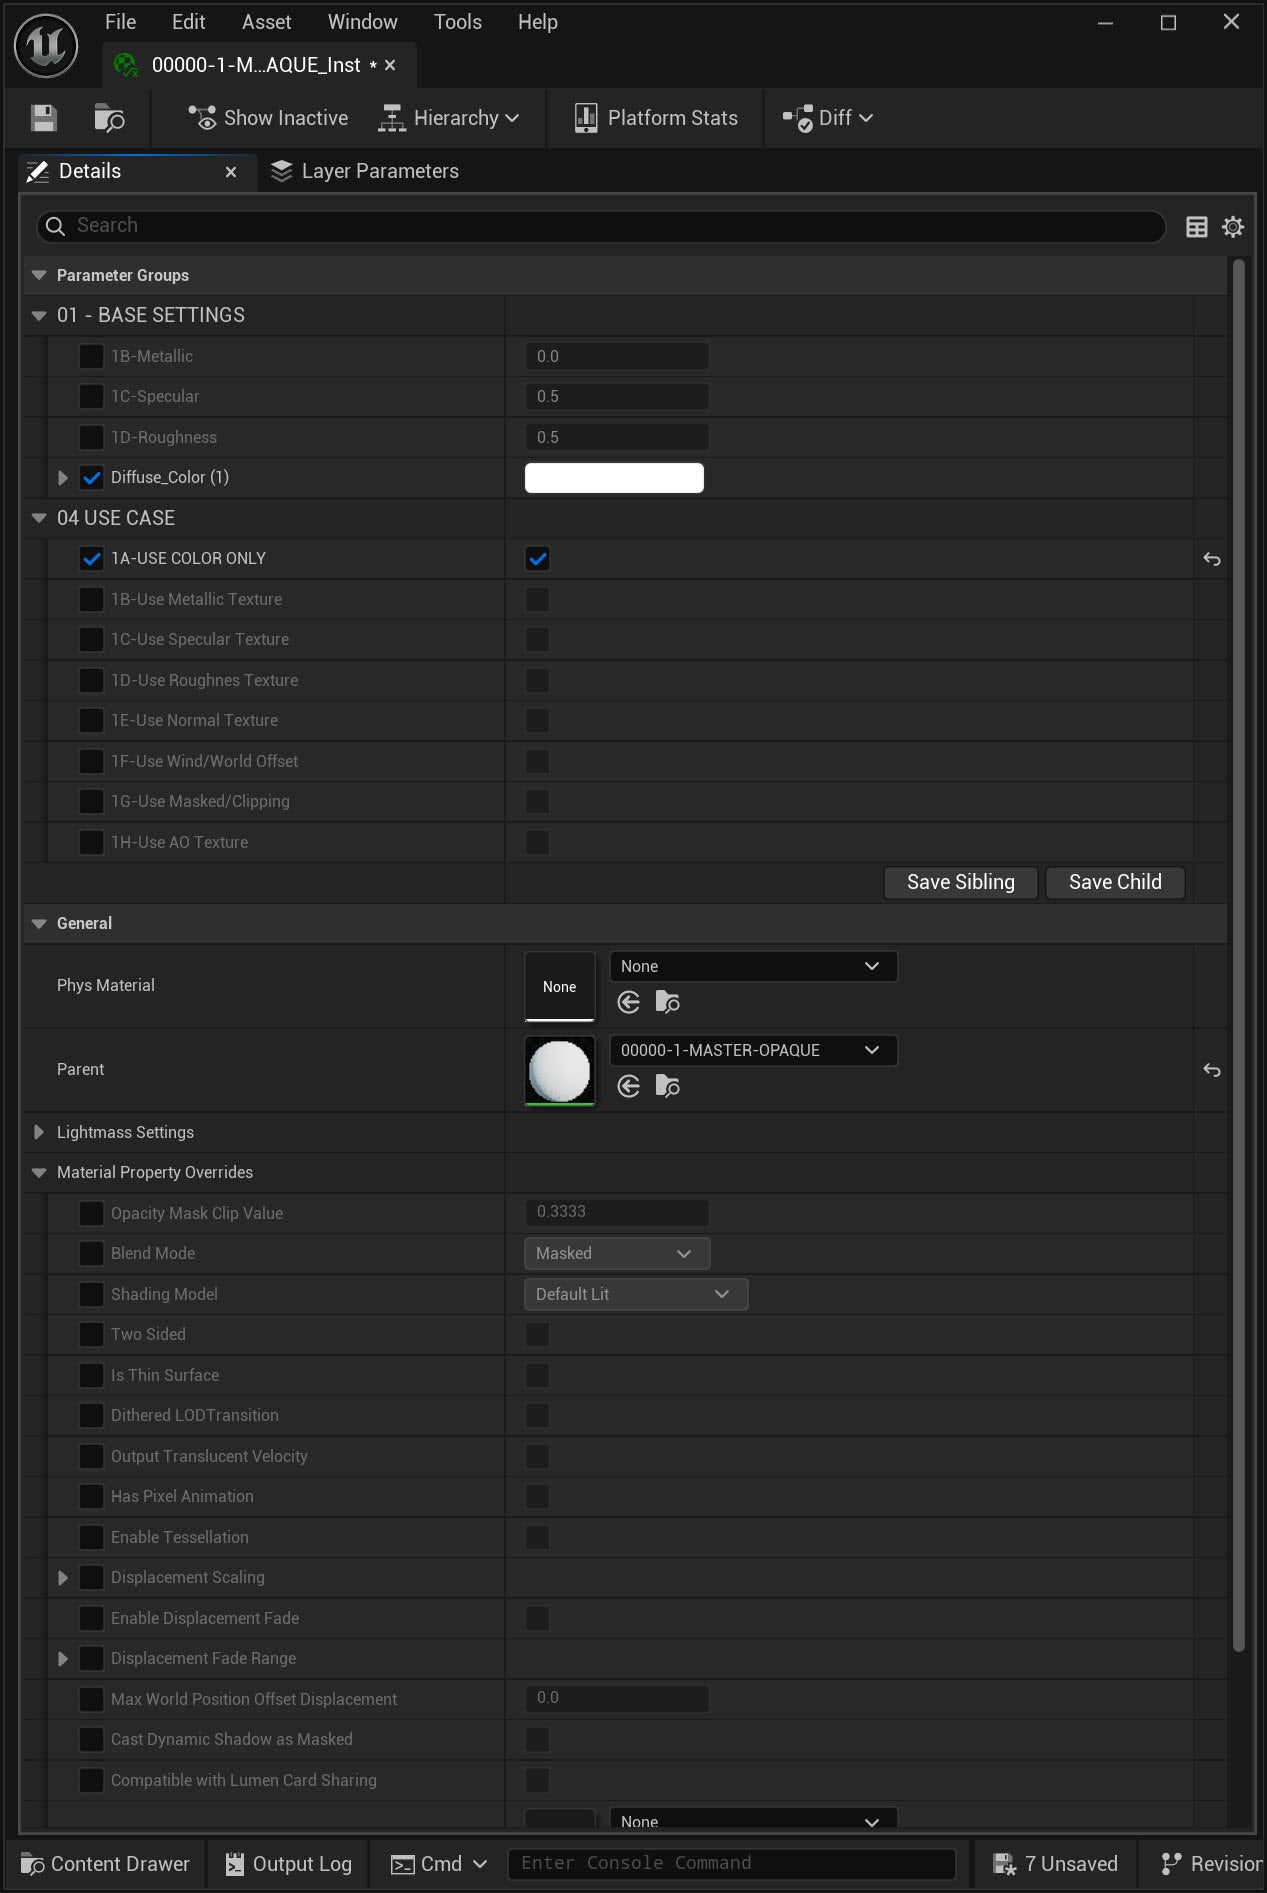This screenshot has height=1893, width=1267.
Task: Reset 1A-USE COLOR ONLY to default
Action: click(1212, 559)
